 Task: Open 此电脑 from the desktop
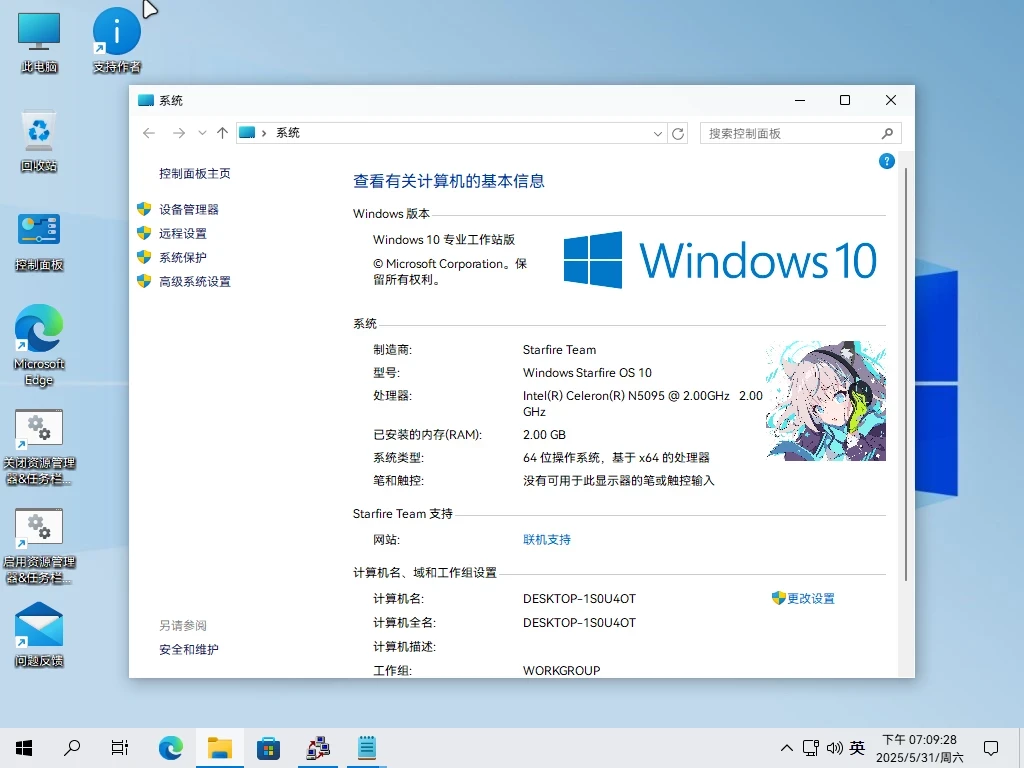click(37, 33)
